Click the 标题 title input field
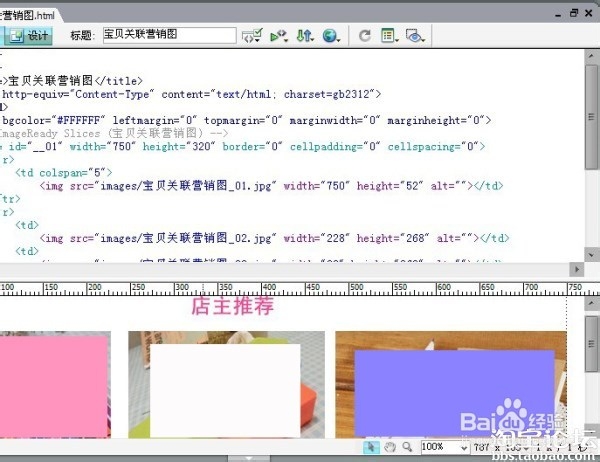This screenshot has width=600, height=462. coord(170,35)
